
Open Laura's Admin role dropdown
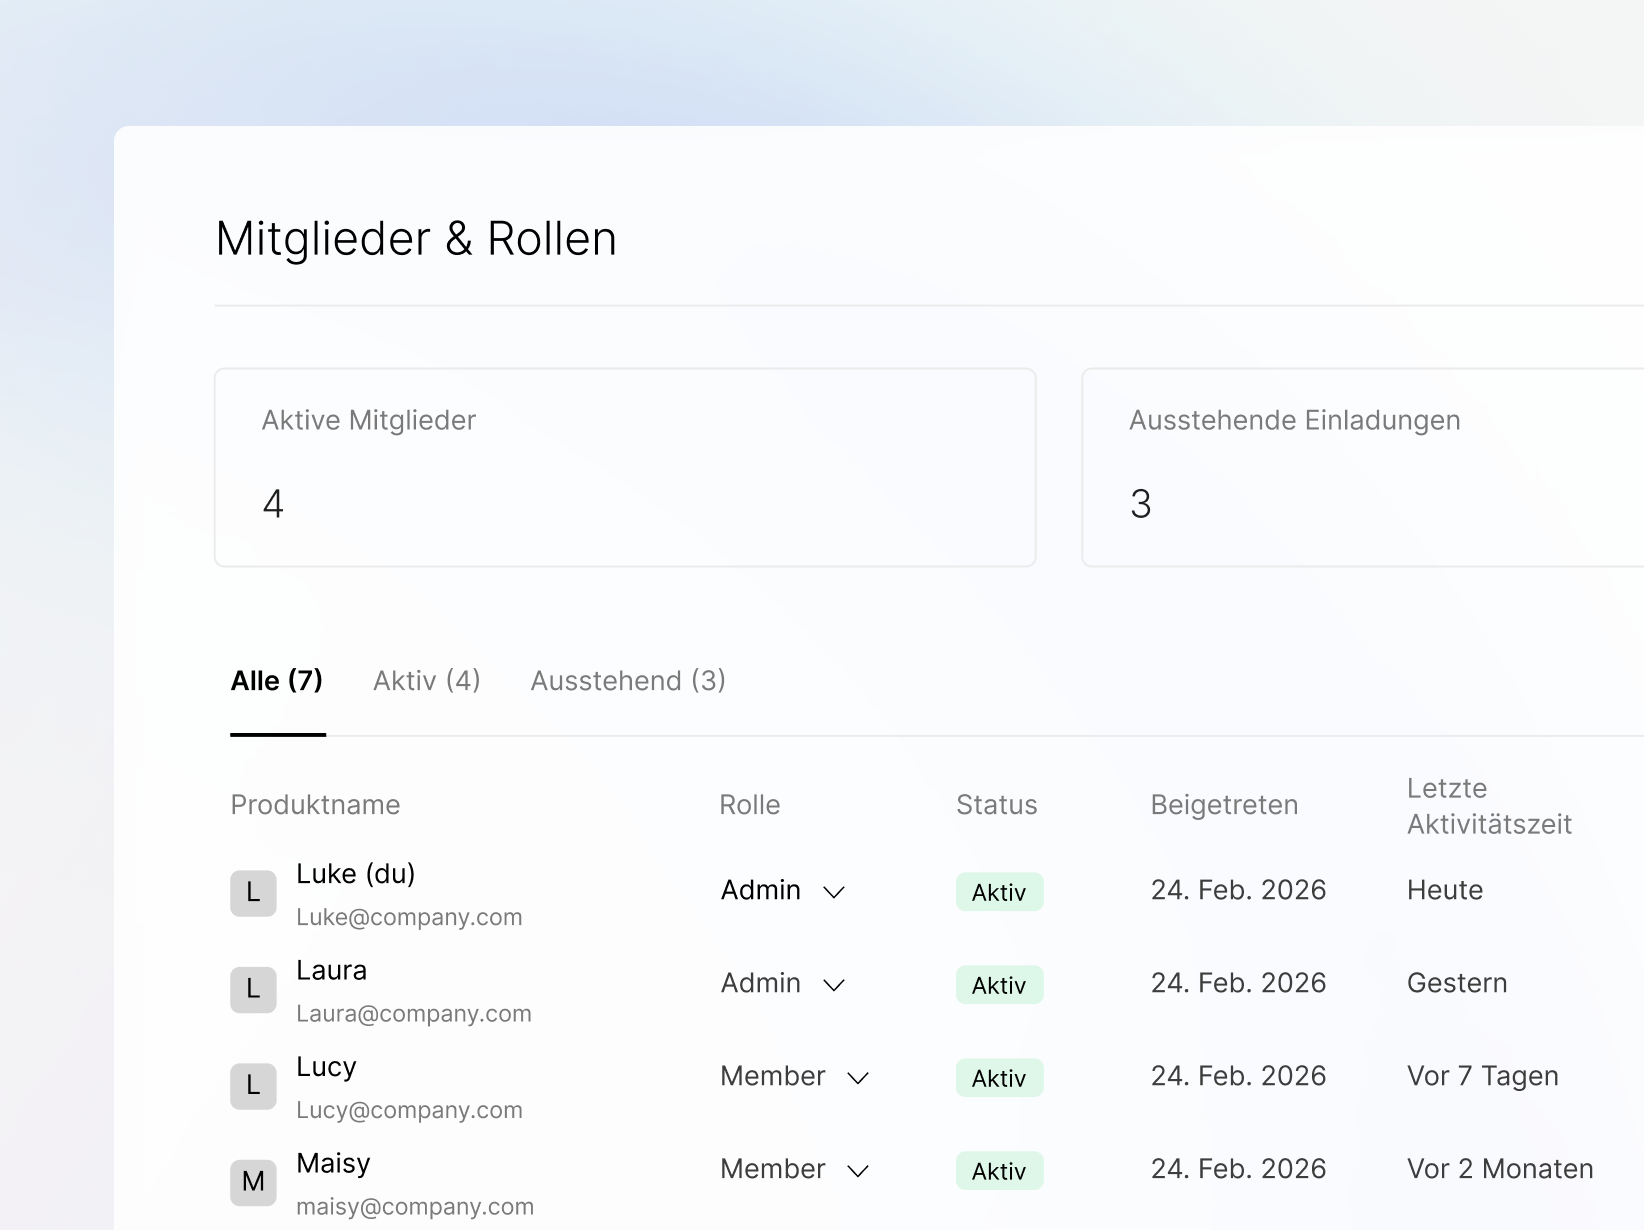(783, 983)
